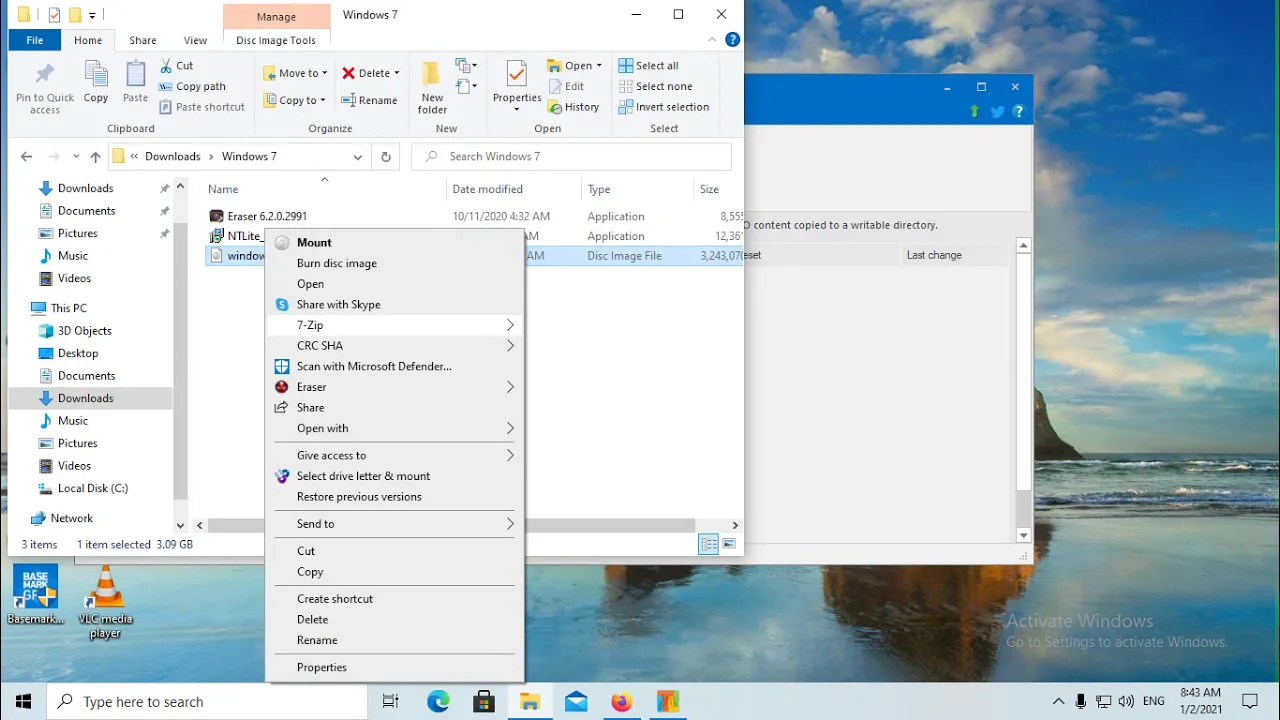This screenshot has width=1280, height=720.
Task: Click the Twitter icon in NTLite window
Action: (x=997, y=112)
